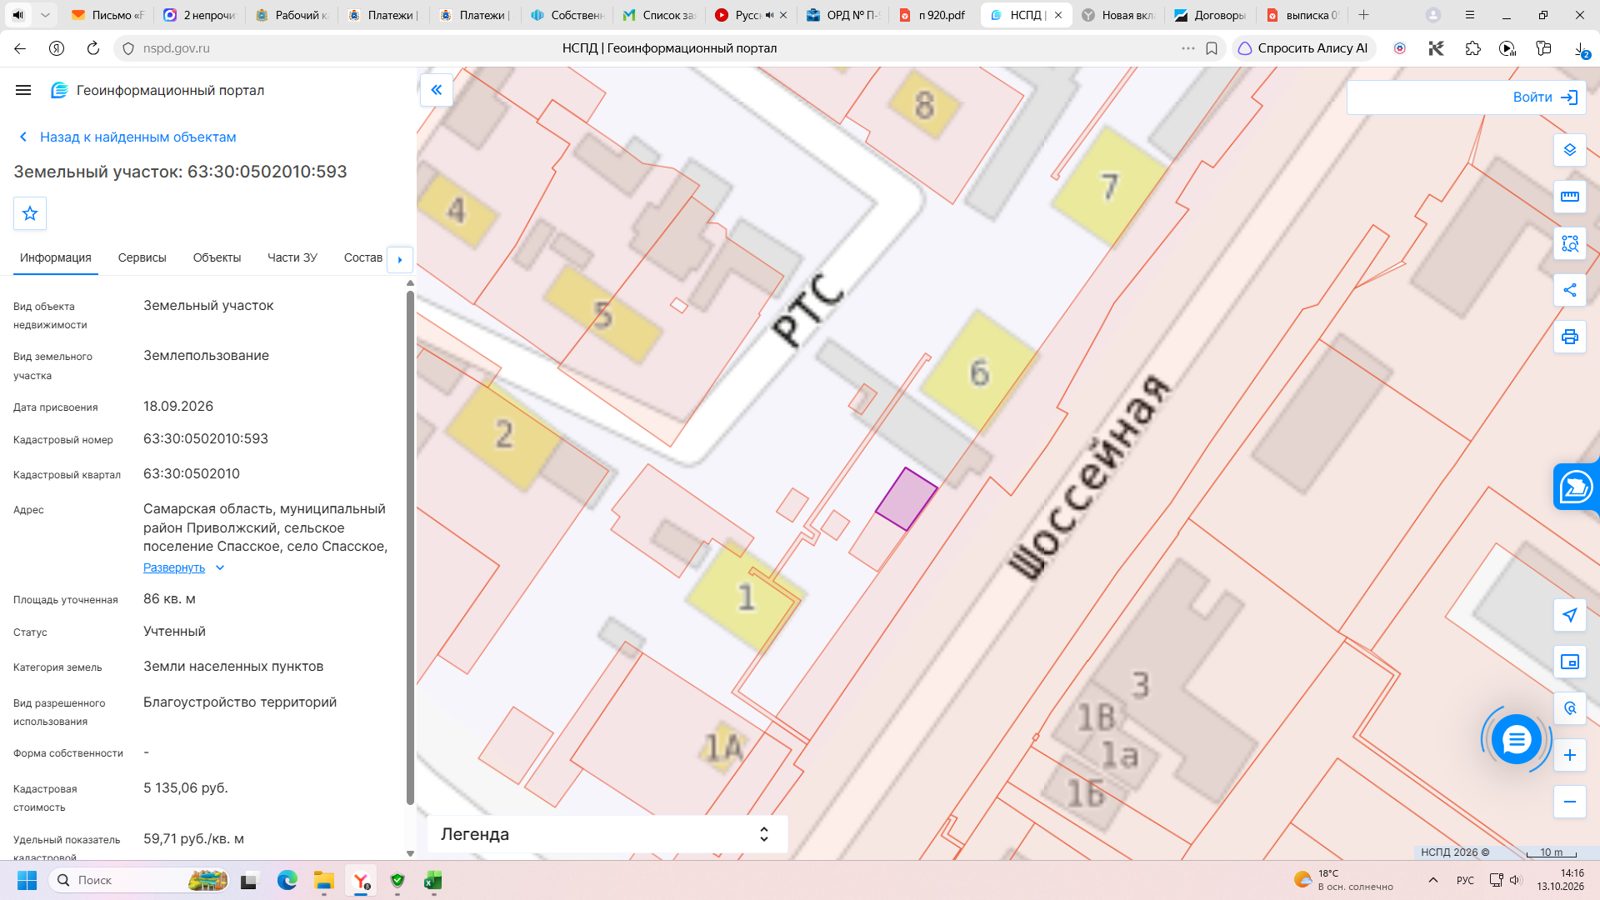The width and height of the screenshot is (1600, 900).
Task: Activate the geolocation arrow icon
Action: coord(1569,615)
